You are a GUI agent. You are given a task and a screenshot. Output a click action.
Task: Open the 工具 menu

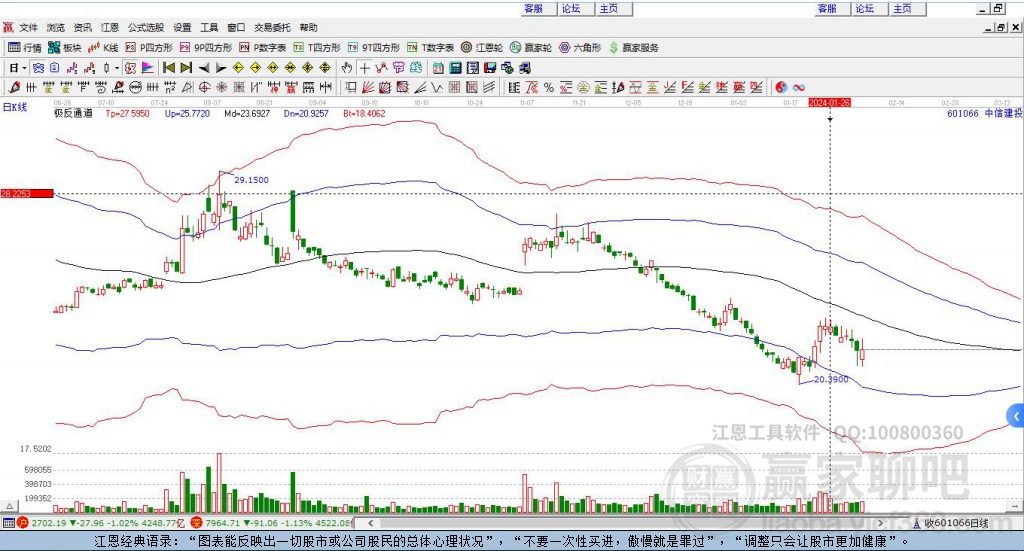(x=209, y=27)
